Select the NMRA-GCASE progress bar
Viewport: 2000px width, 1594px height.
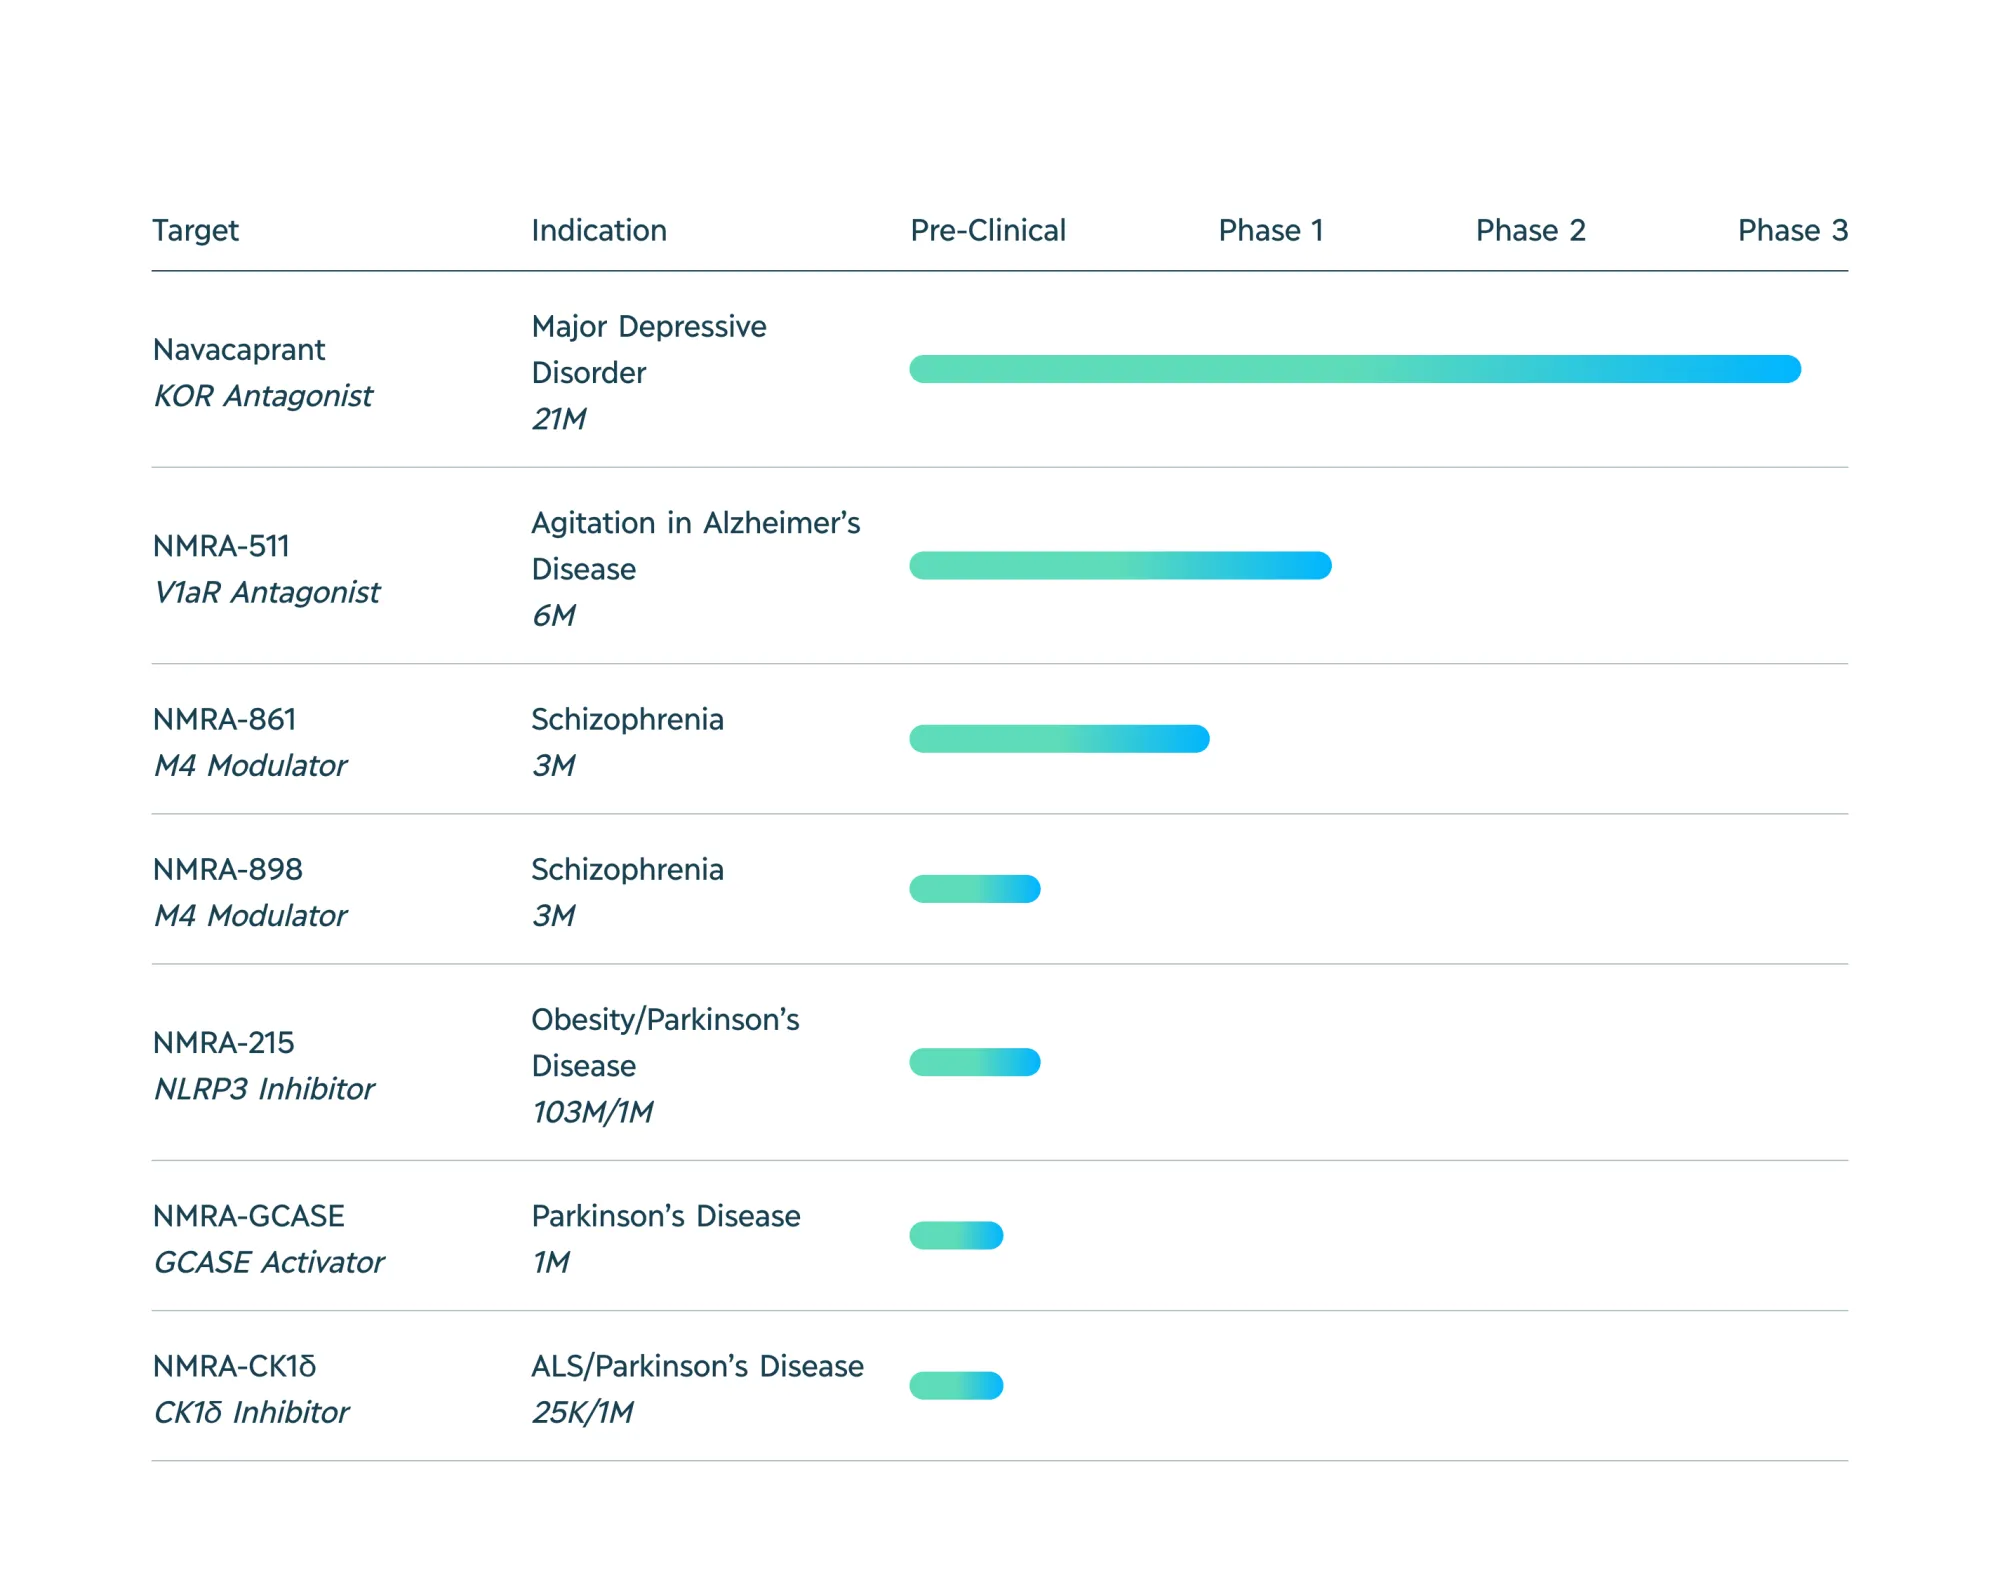point(953,1235)
